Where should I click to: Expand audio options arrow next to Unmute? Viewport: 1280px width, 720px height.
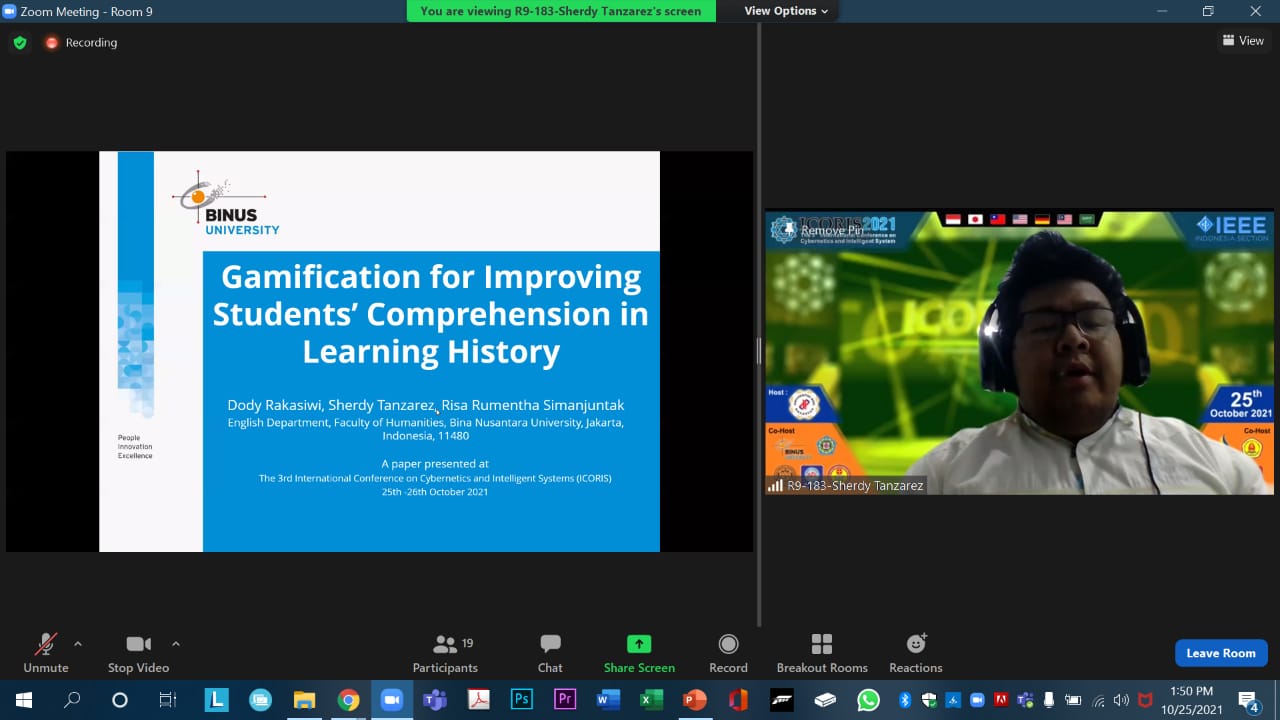[78, 644]
